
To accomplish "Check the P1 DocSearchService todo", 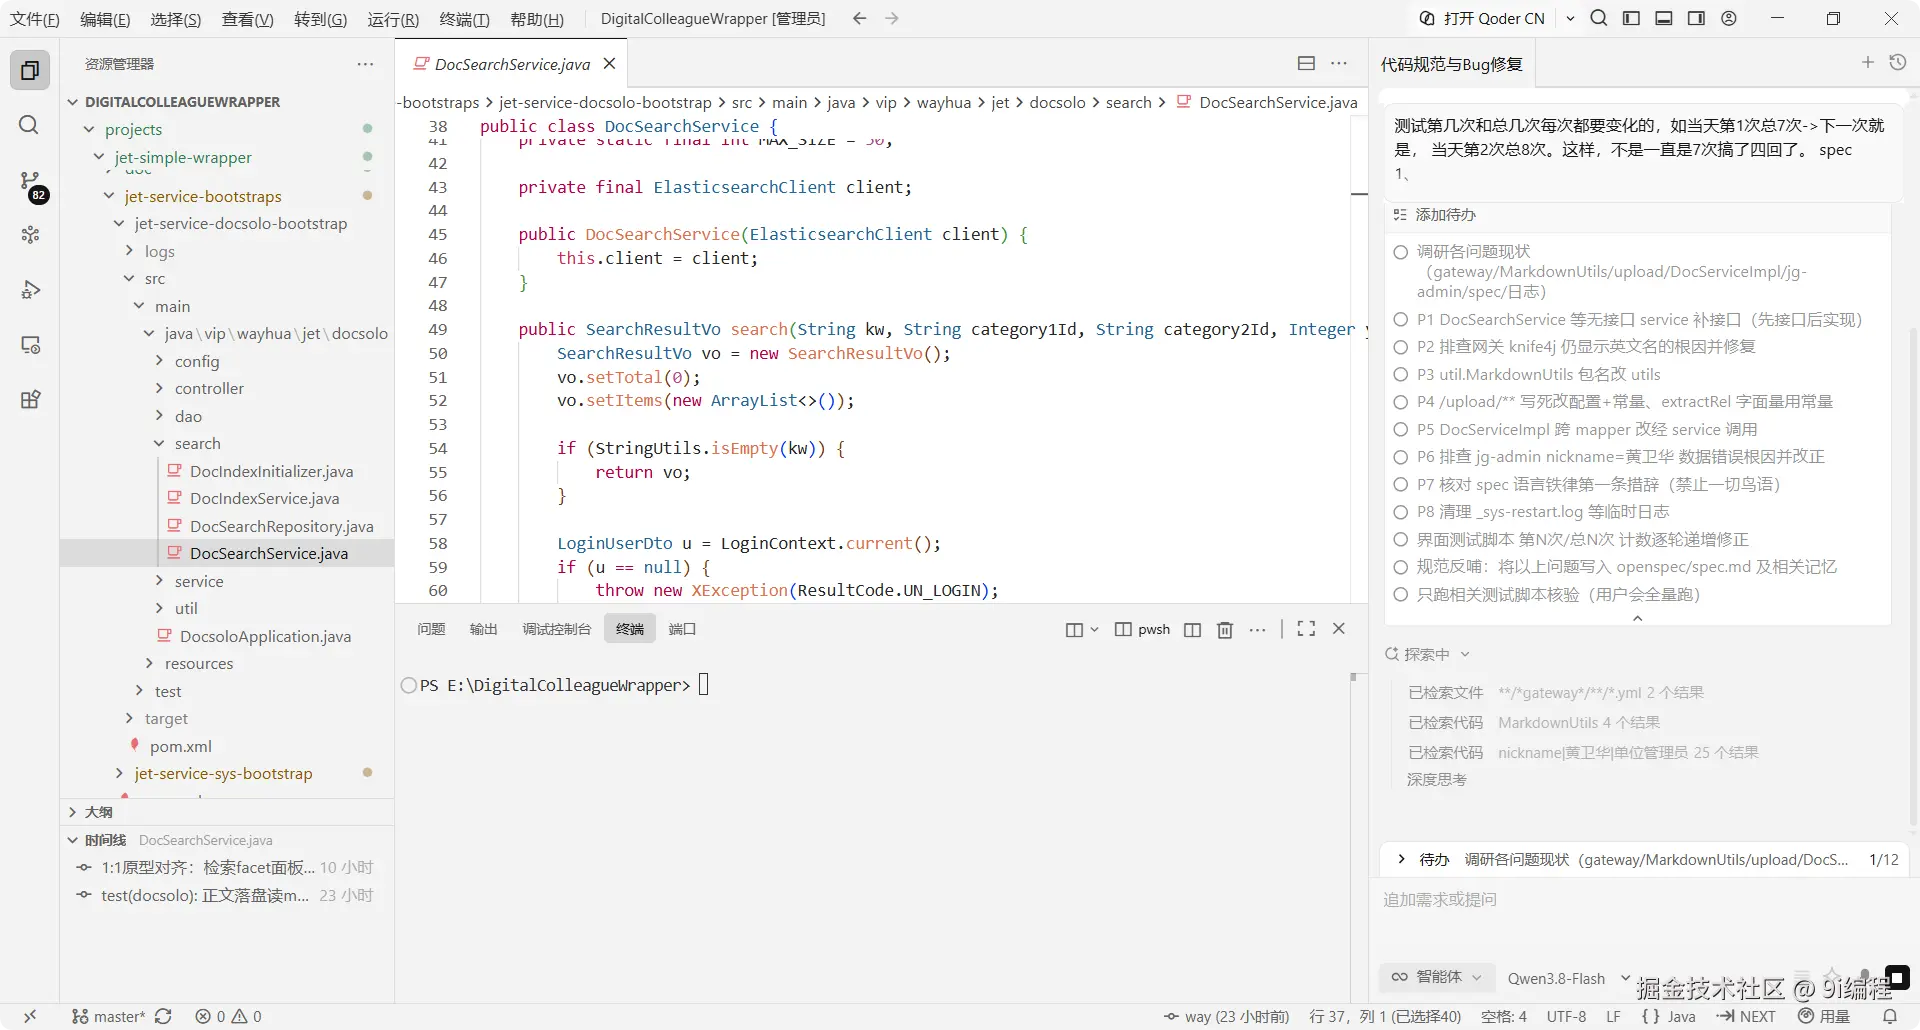I will point(1401,320).
